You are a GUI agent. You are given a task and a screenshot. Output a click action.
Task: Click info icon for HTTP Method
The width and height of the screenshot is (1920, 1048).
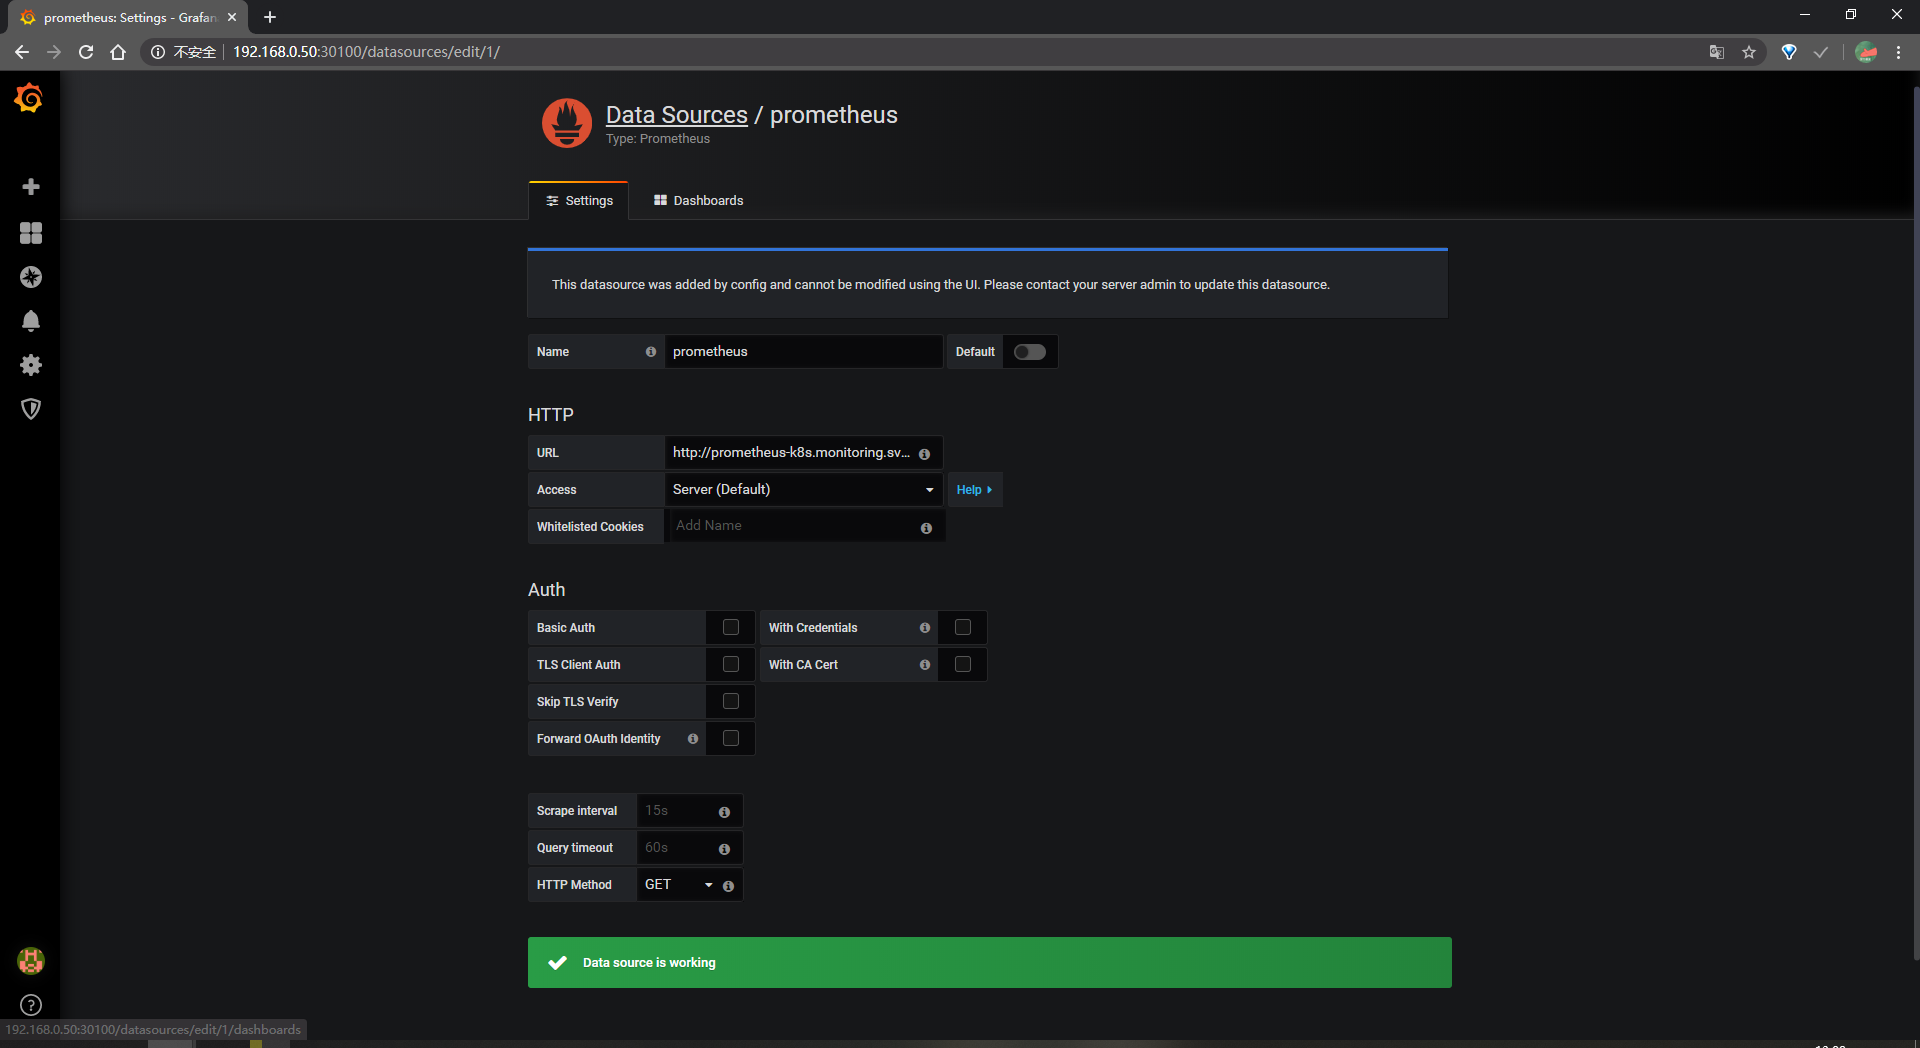point(728,886)
